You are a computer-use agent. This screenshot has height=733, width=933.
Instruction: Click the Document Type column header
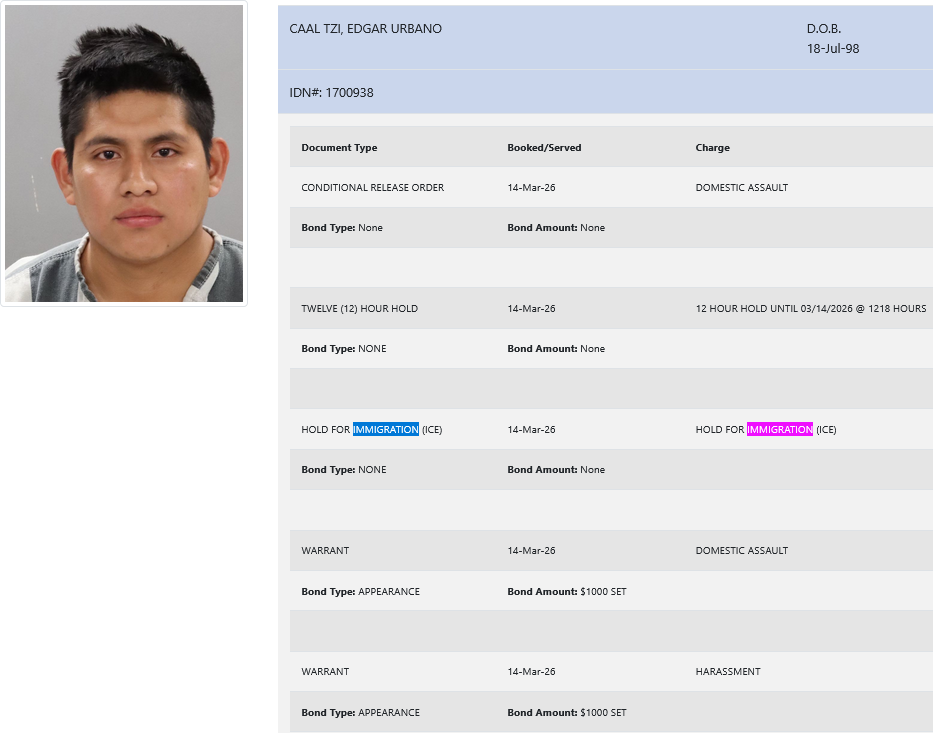[339, 148]
